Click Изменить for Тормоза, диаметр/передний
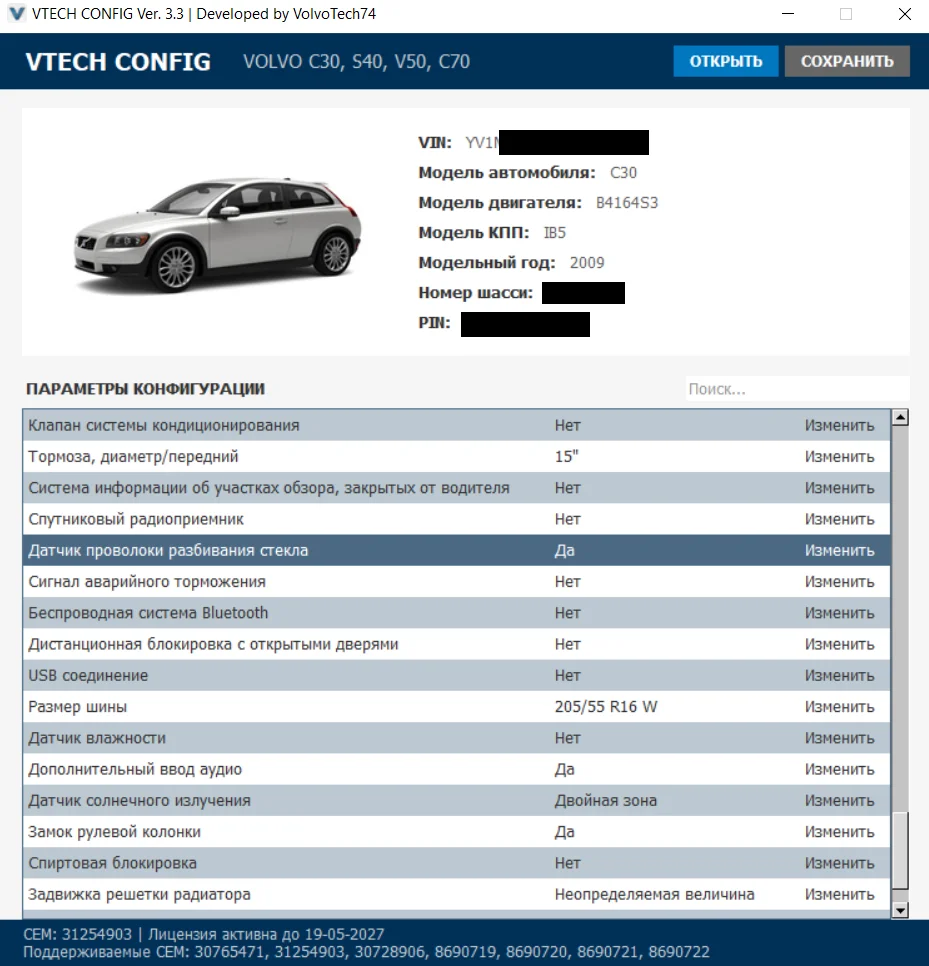The width and height of the screenshot is (929, 966). pos(839,457)
